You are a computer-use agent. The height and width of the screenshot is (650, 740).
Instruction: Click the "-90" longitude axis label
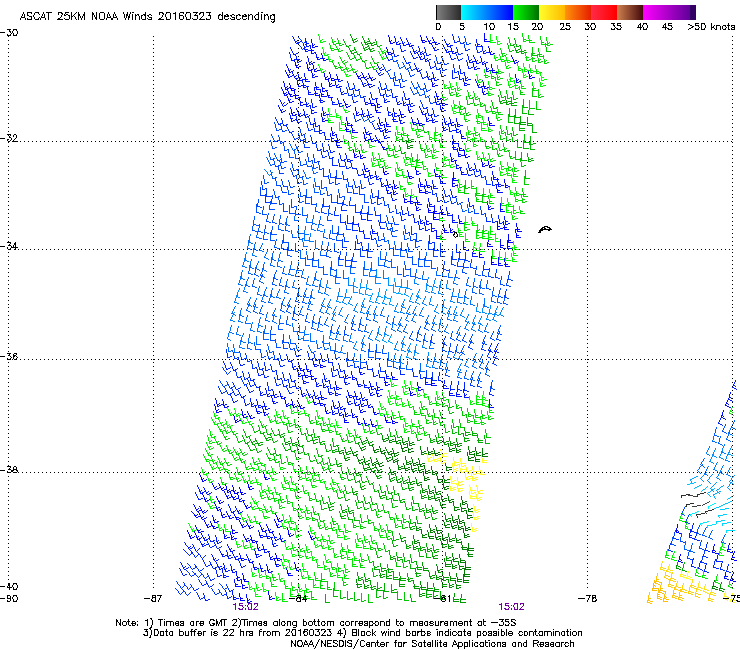[x=9, y=599]
